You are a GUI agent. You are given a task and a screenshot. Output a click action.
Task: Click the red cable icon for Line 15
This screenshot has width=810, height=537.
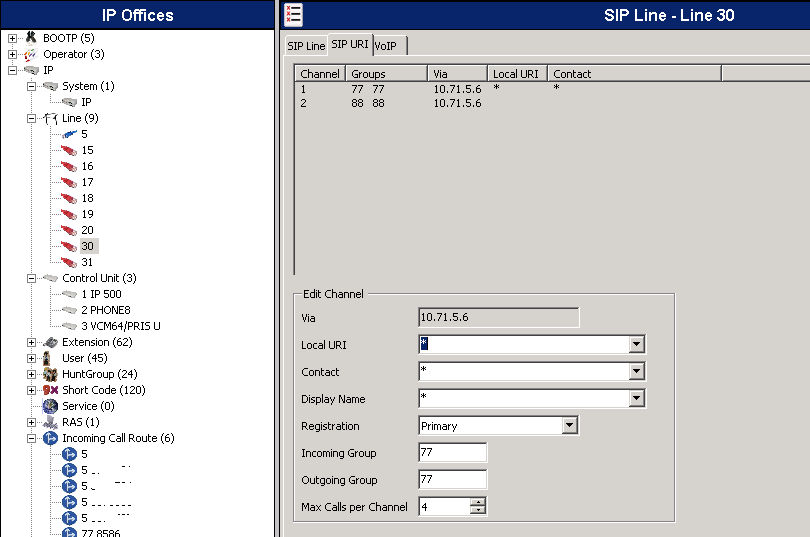pos(69,150)
